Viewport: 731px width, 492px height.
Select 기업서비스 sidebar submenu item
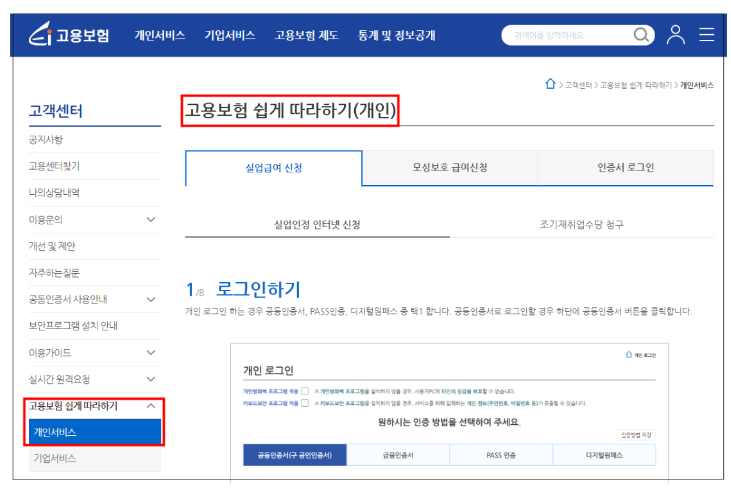pyautogui.click(x=95, y=458)
